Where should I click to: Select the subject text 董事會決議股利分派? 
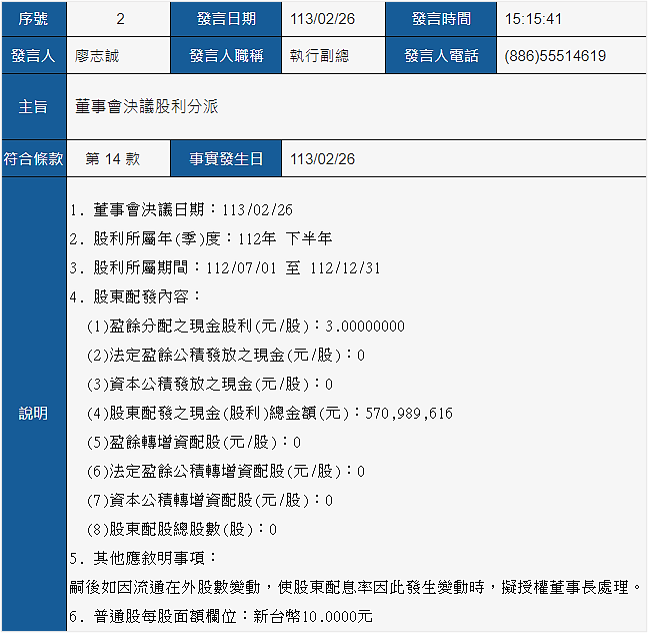point(147,106)
